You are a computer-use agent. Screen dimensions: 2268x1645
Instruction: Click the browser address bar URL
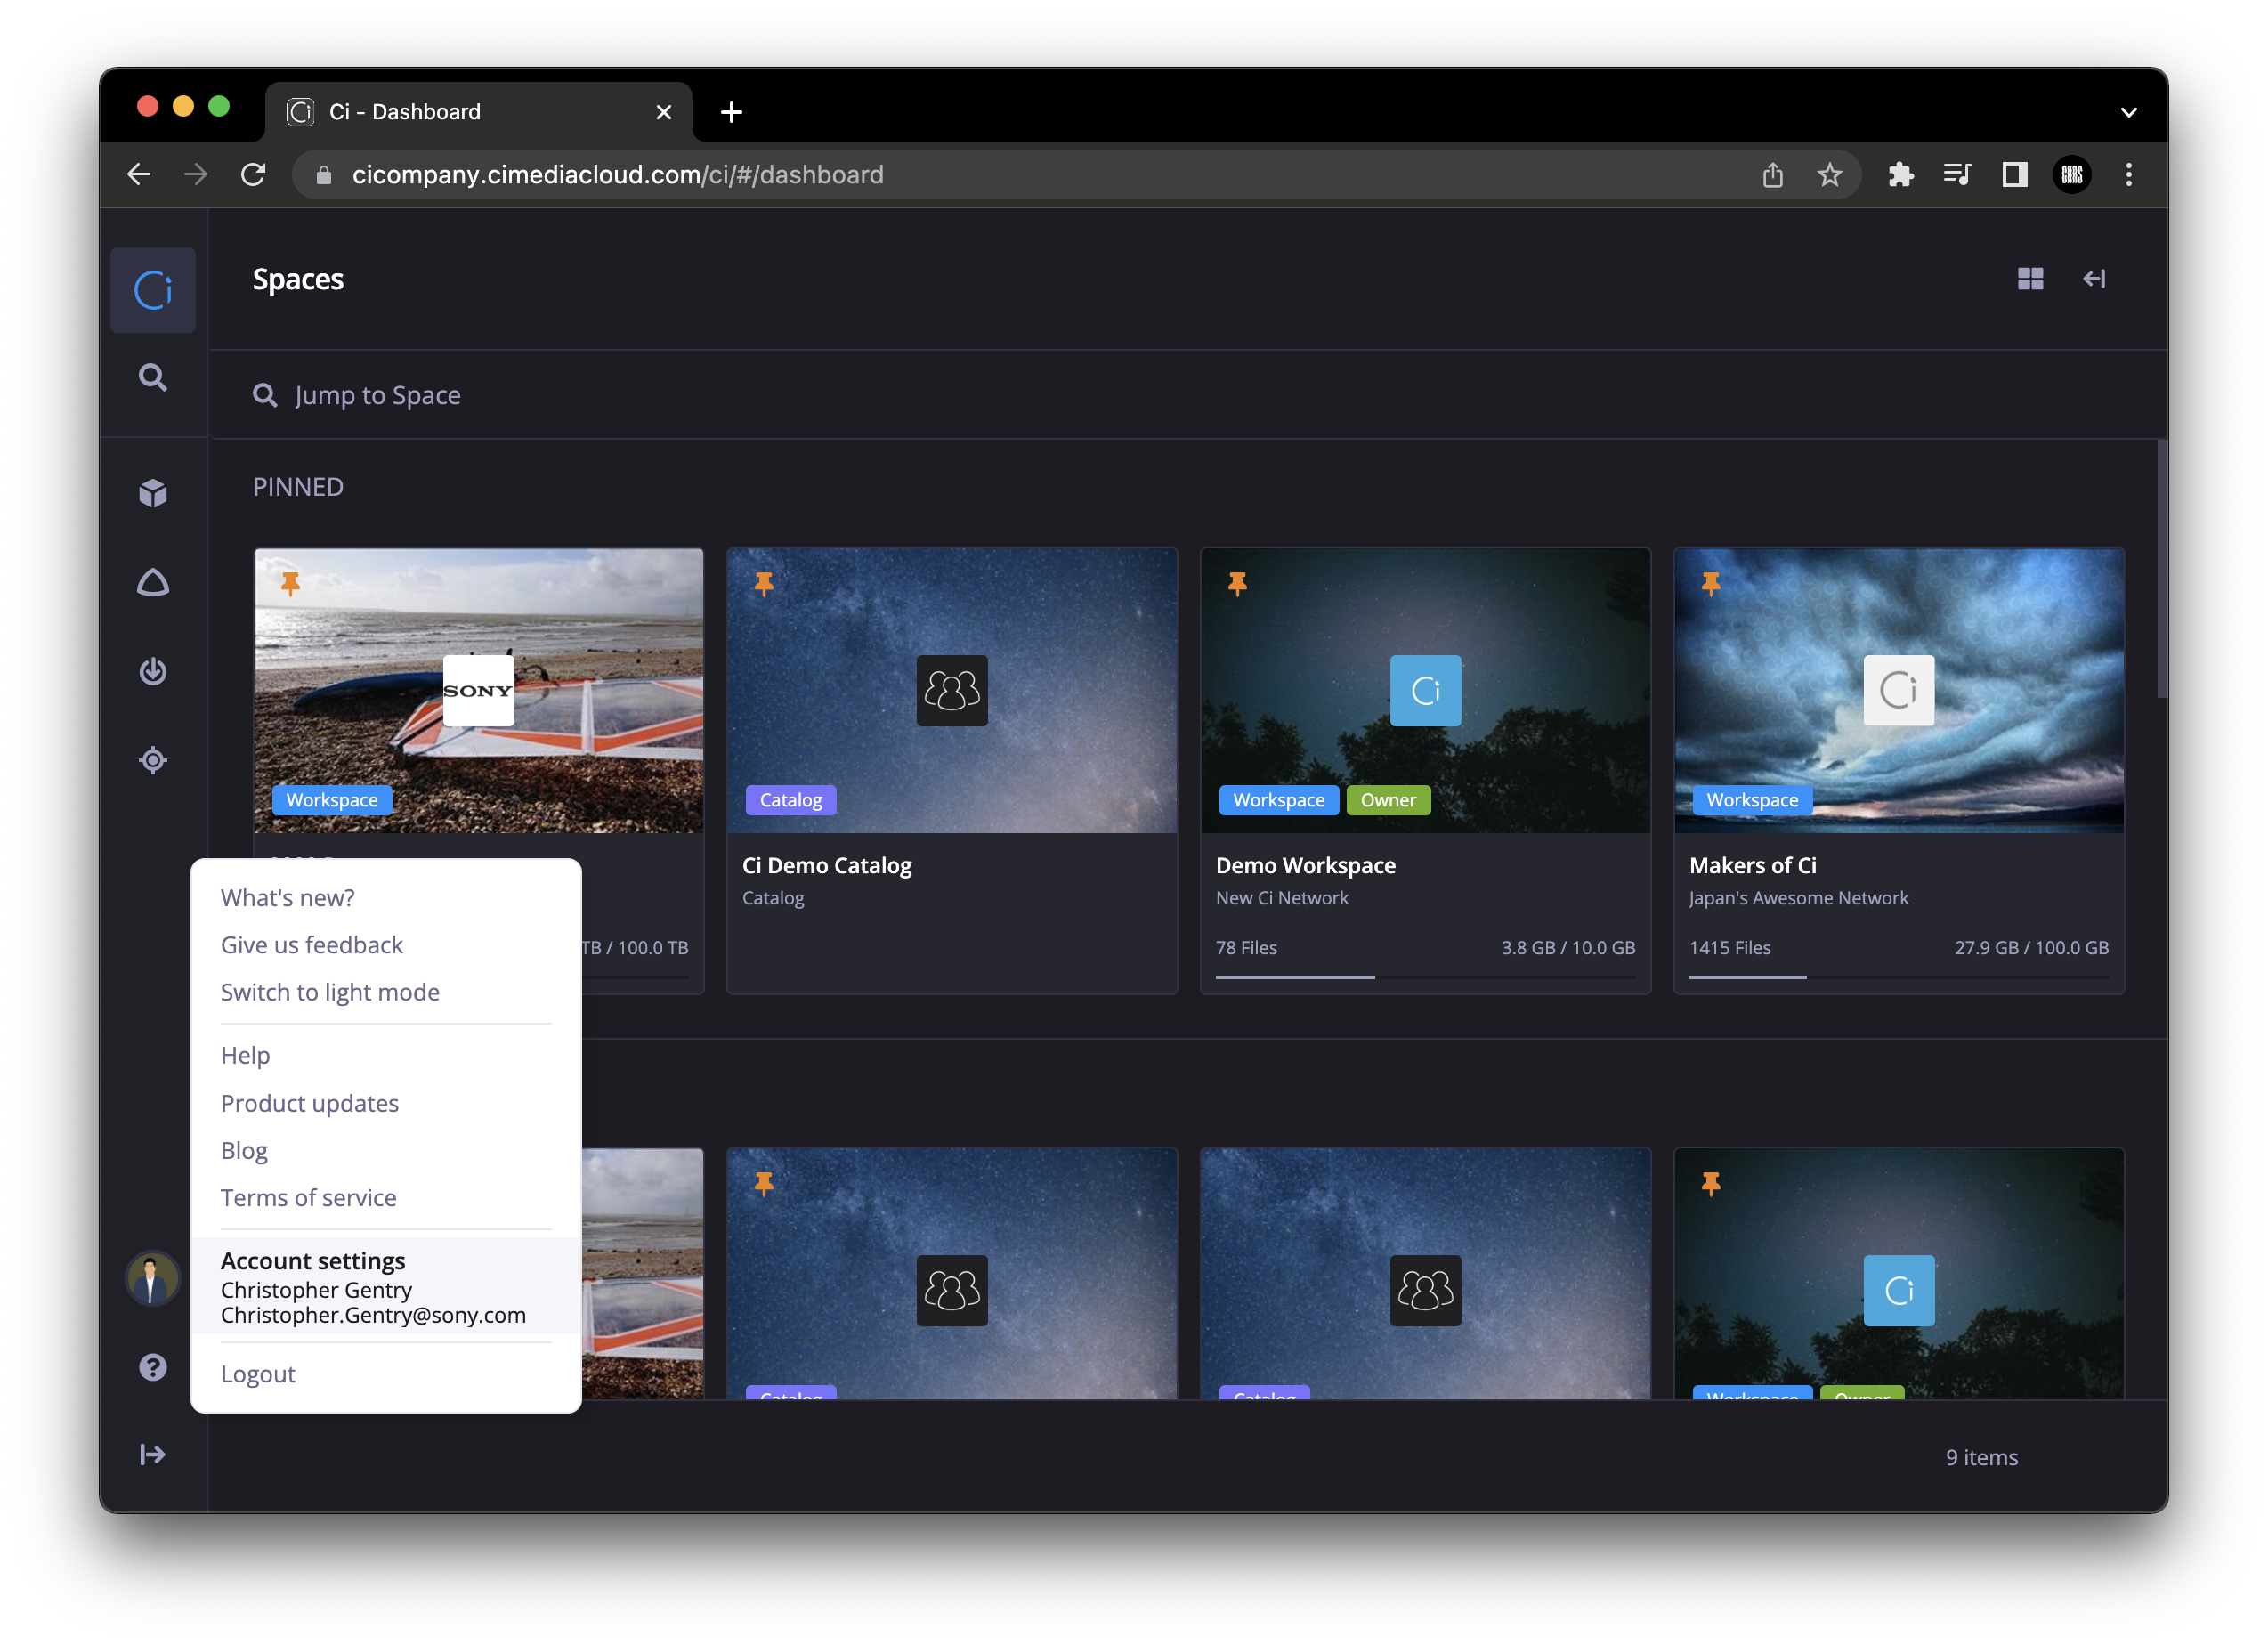[x=617, y=175]
